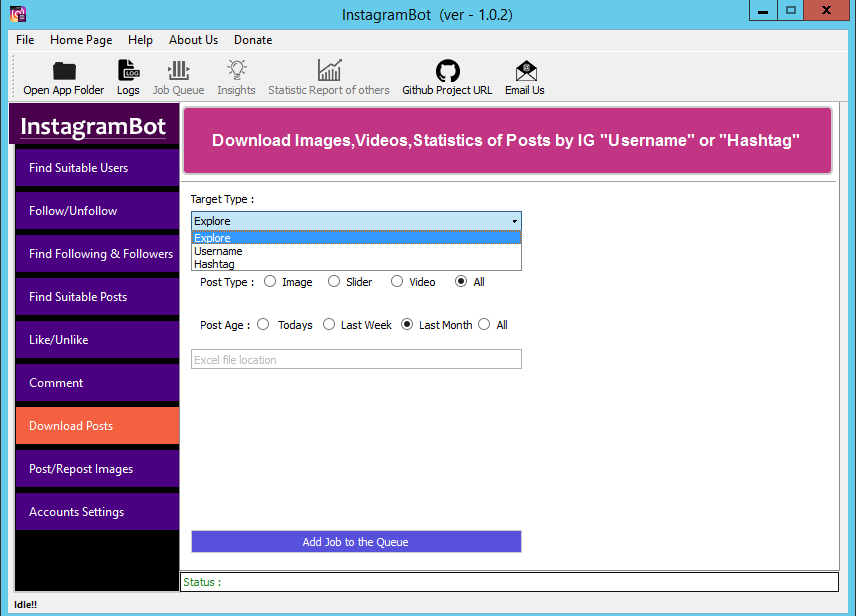Select Image post type radio button
Viewport: 856px width, 616px height.
click(x=270, y=281)
